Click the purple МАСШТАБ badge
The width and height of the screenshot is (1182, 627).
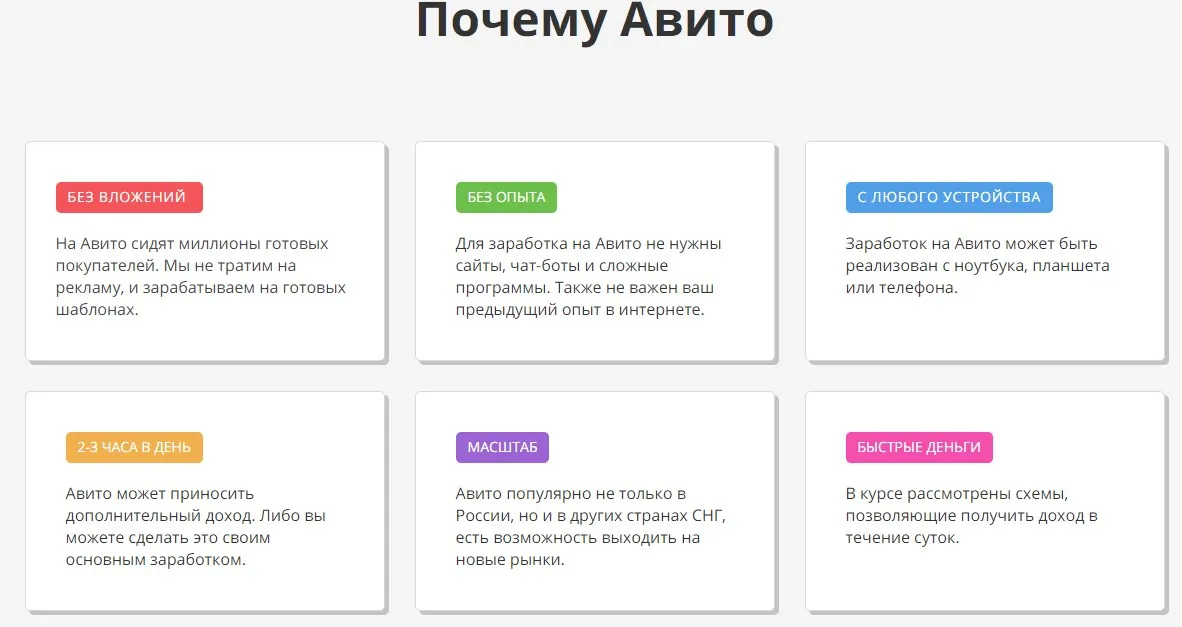(502, 447)
